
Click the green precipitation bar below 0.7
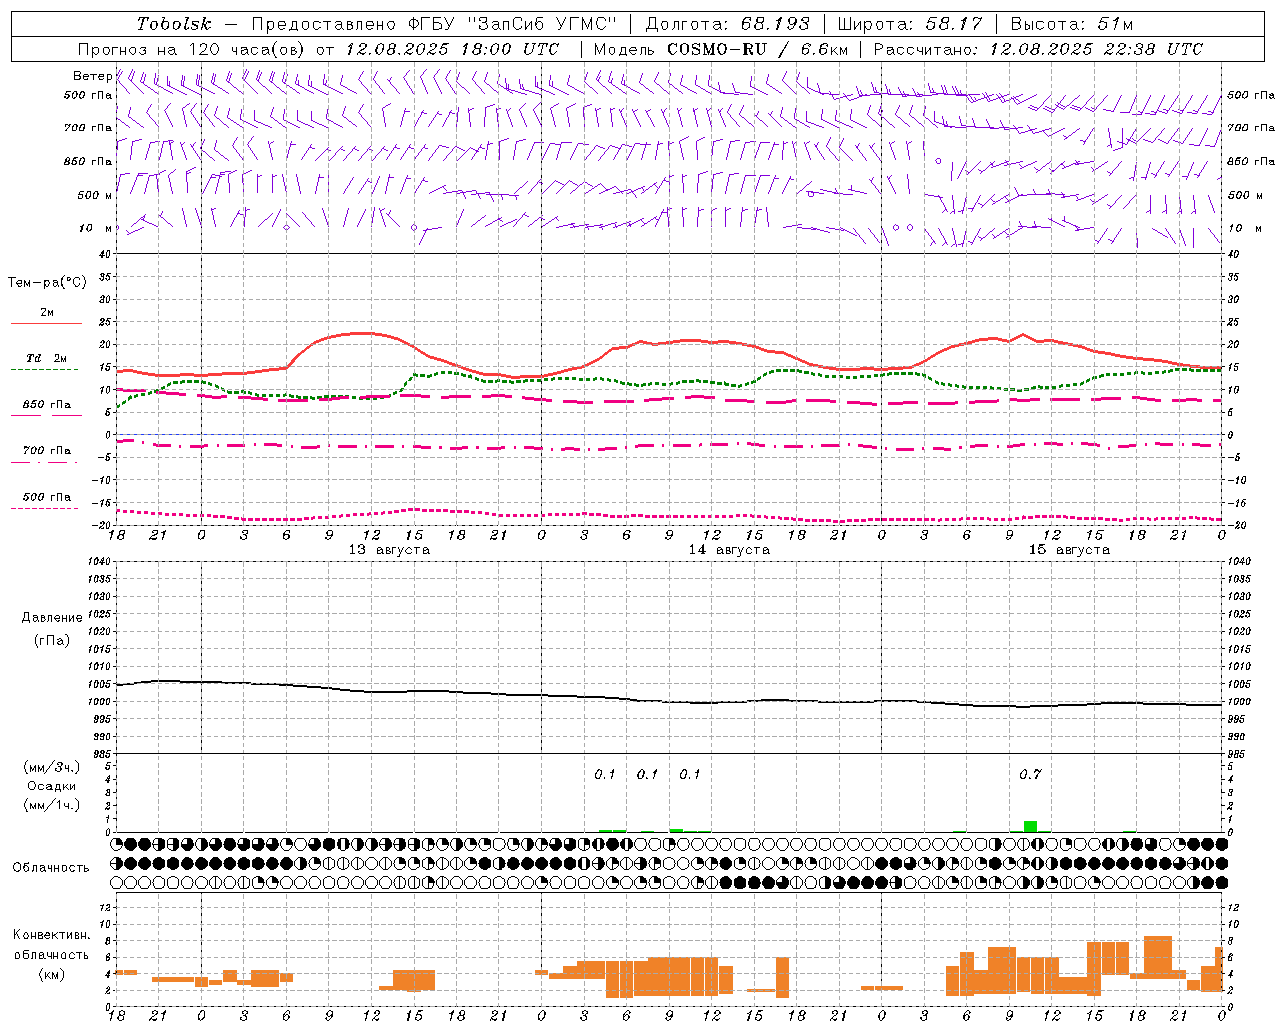(1030, 826)
